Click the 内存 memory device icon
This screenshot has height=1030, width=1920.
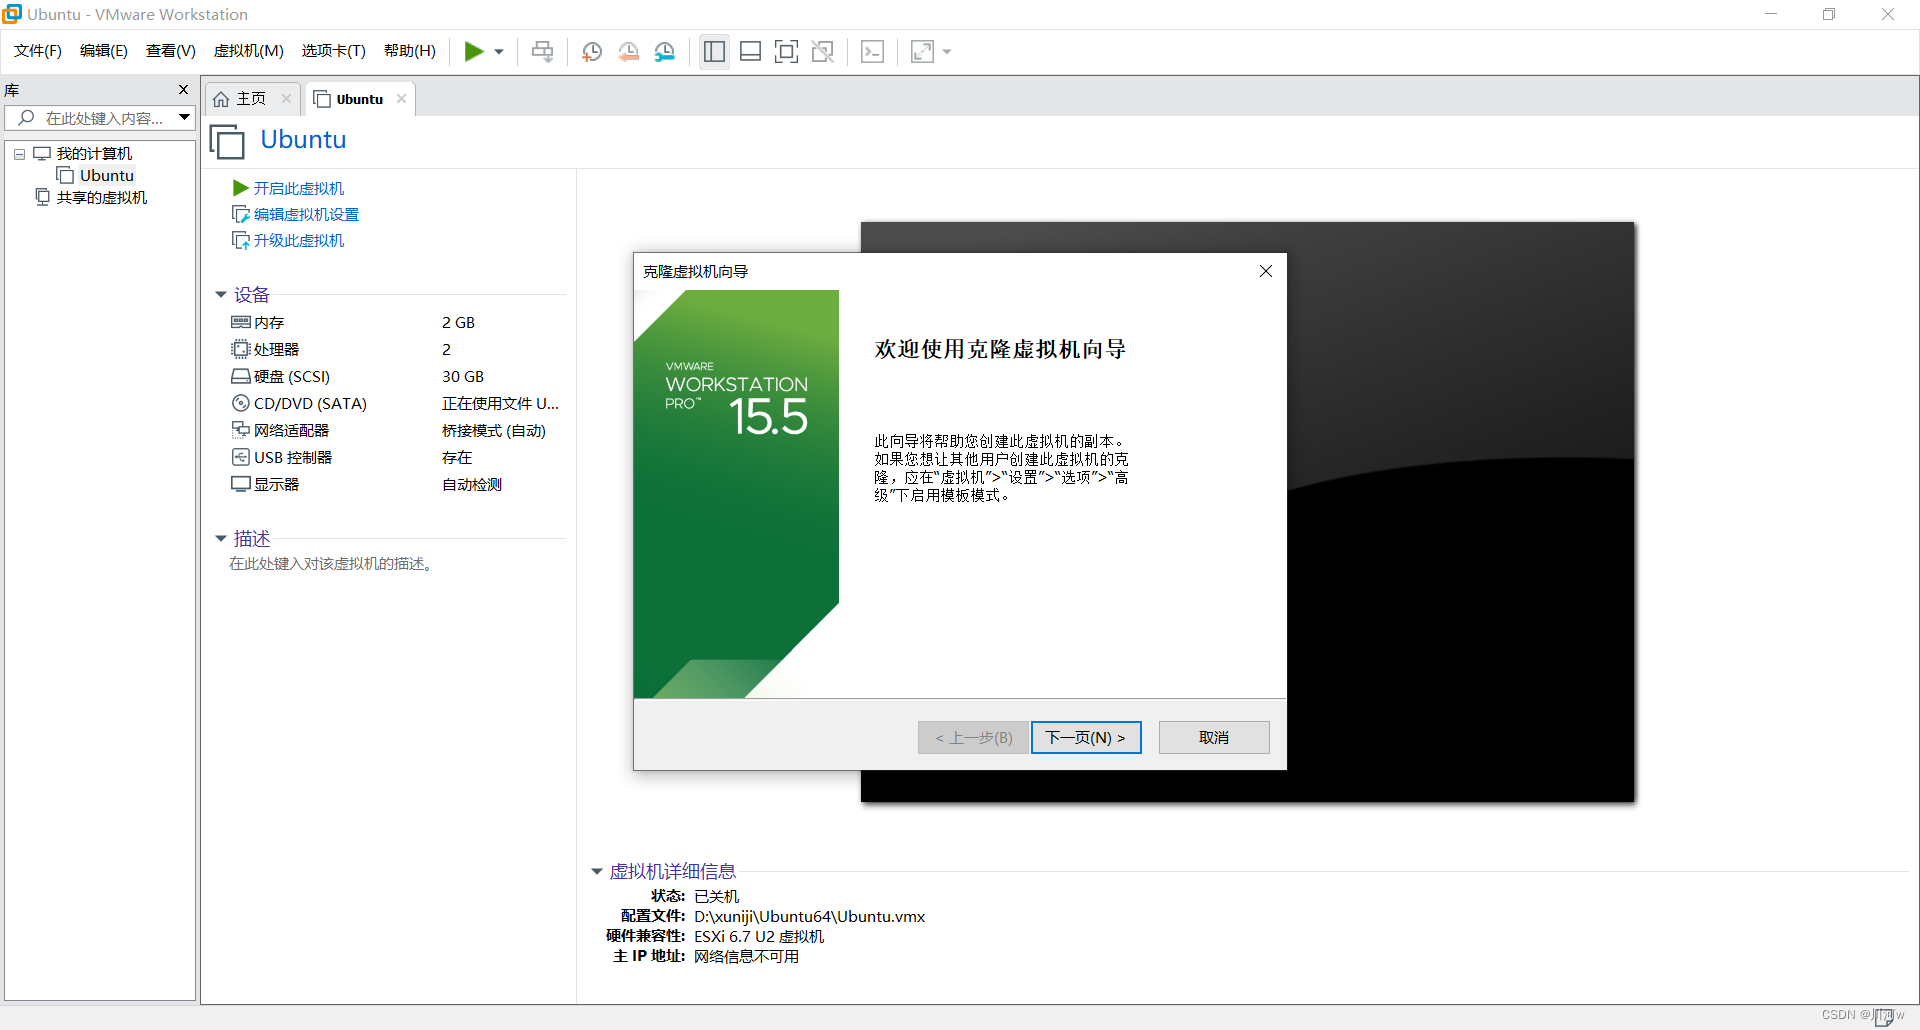[x=241, y=322]
